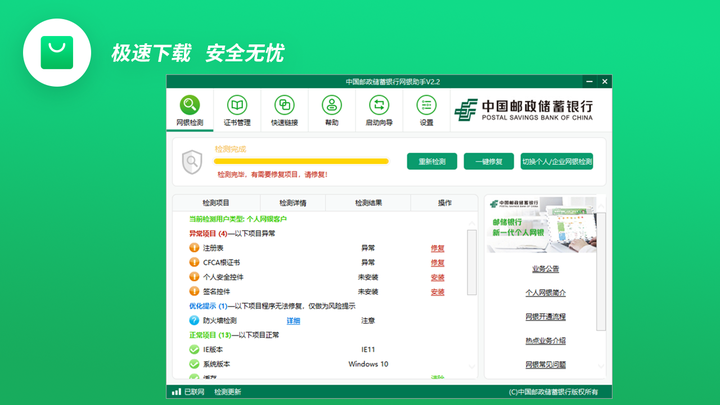Select the 签名控件 row label
The width and height of the screenshot is (720, 405).
(x=216, y=292)
